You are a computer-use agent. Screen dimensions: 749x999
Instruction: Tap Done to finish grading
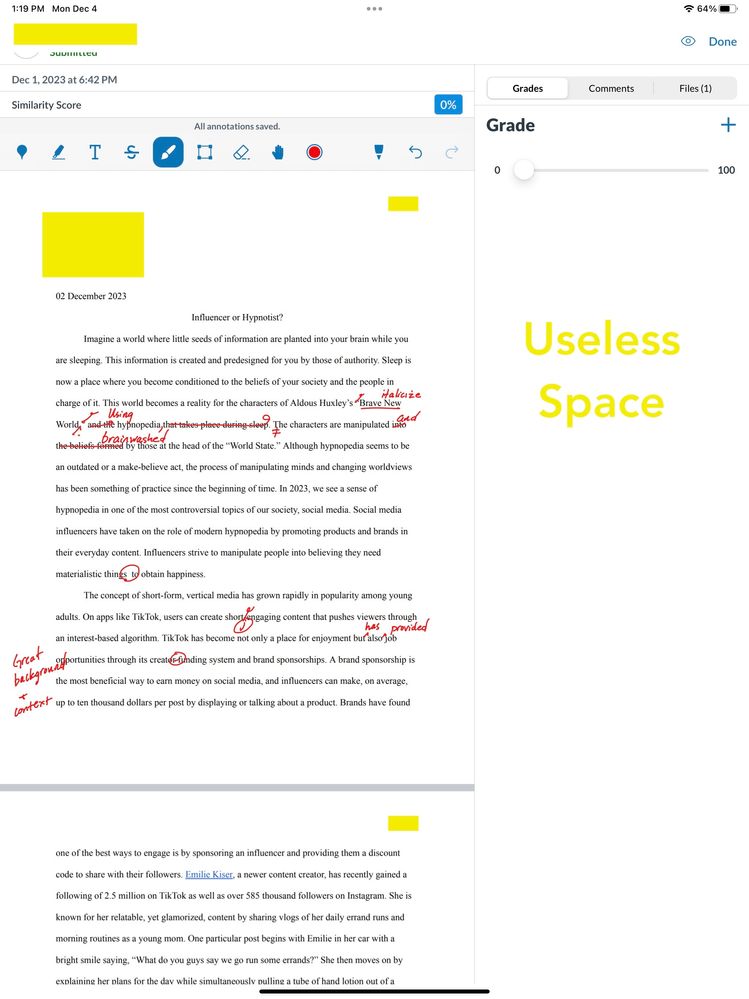[x=722, y=42]
